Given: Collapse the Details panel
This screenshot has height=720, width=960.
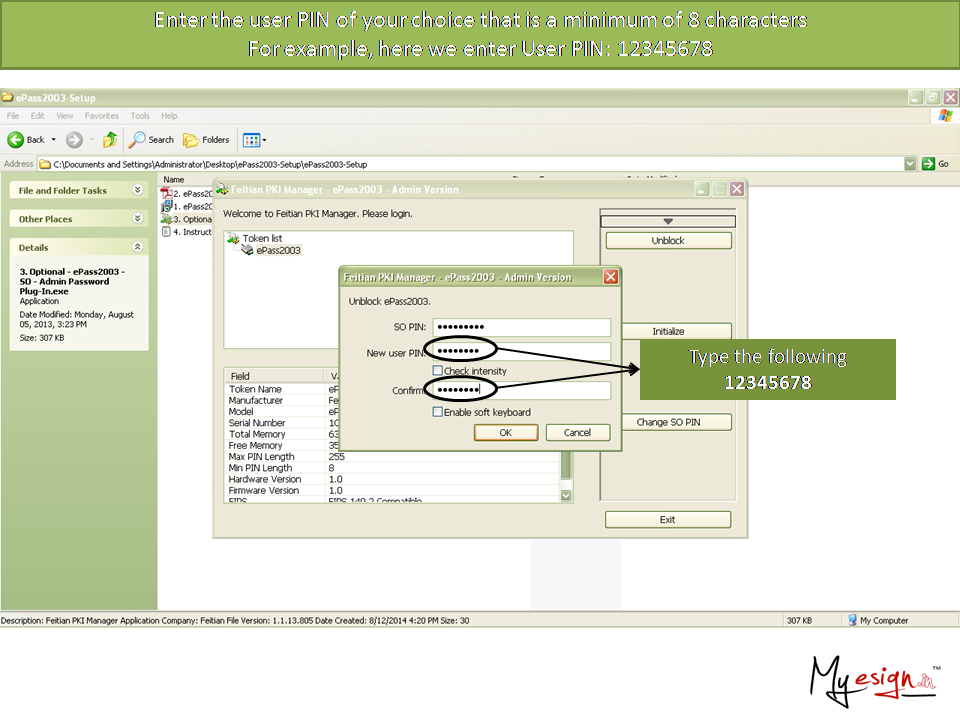Looking at the screenshot, I should click(x=137, y=247).
